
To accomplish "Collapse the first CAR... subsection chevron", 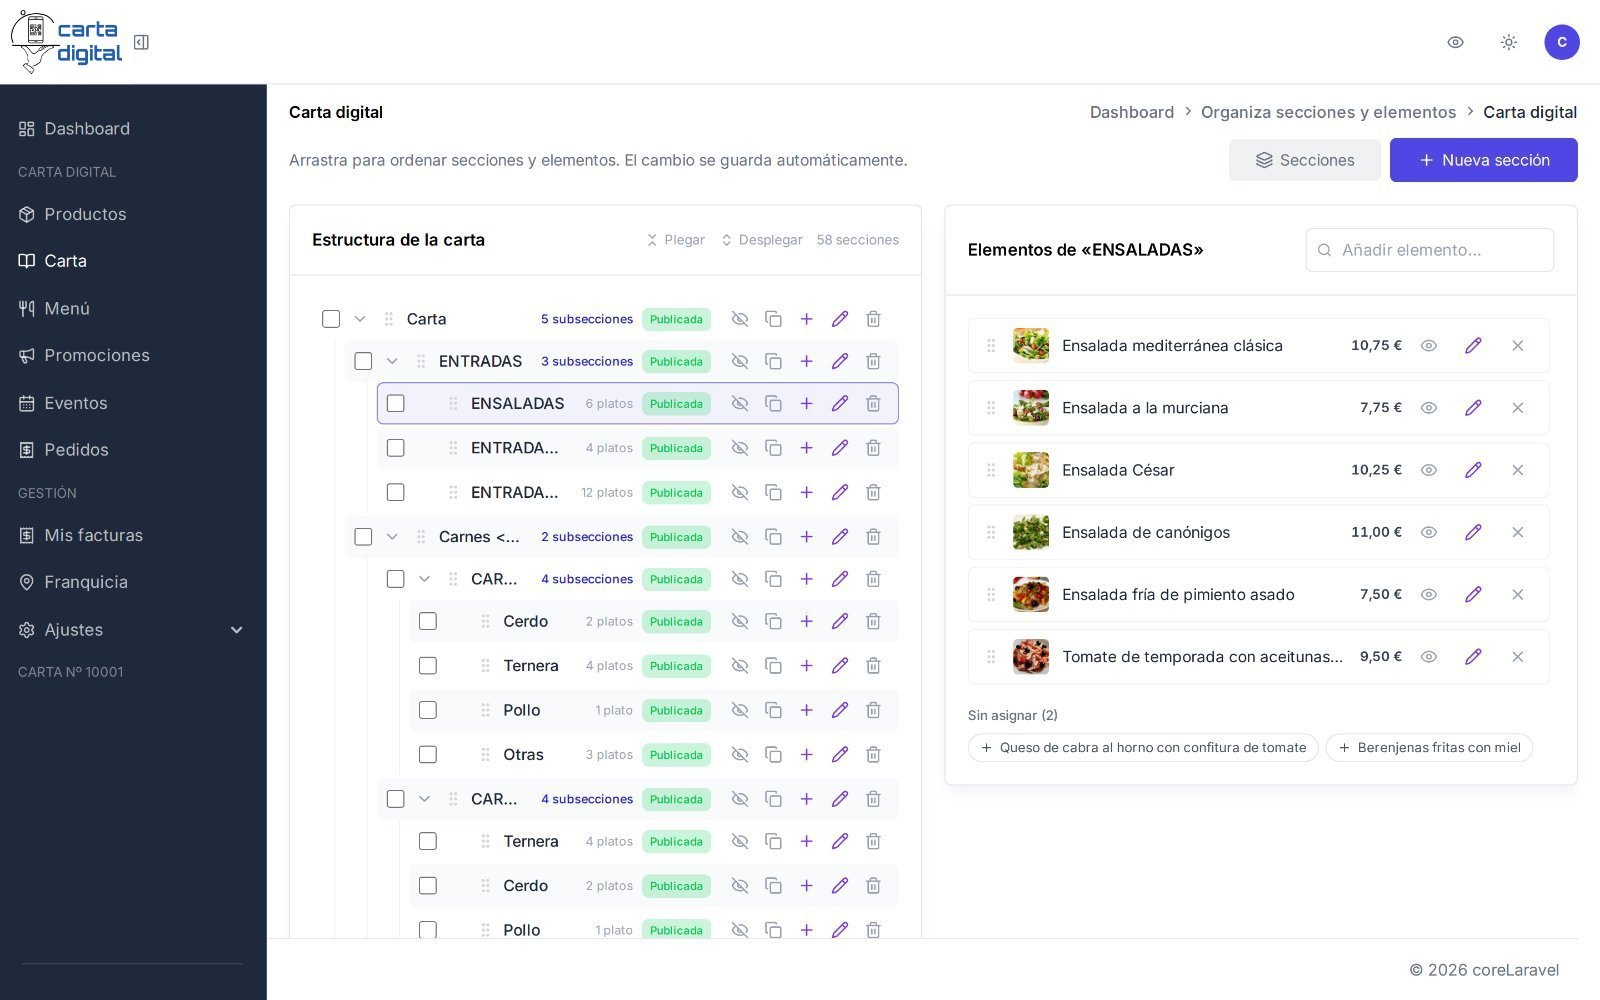I will 424,579.
